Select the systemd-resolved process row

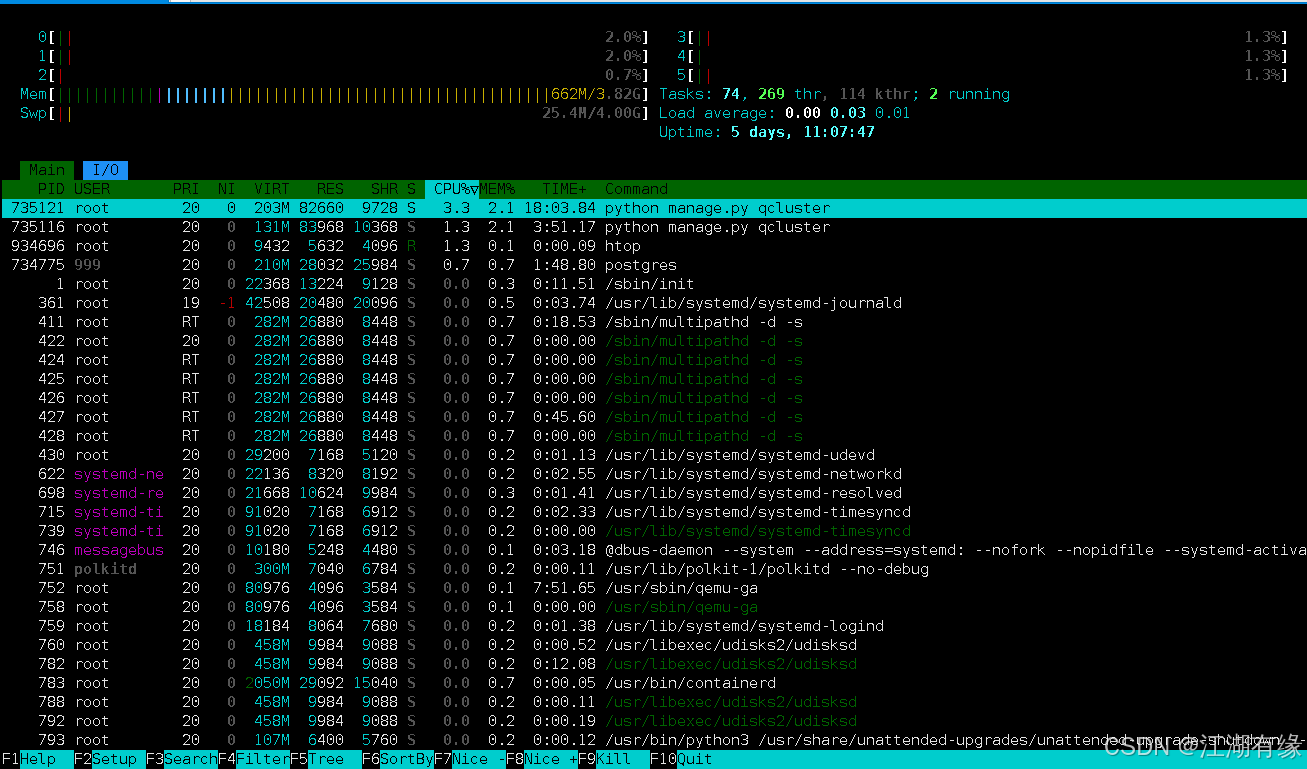point(653,493)
